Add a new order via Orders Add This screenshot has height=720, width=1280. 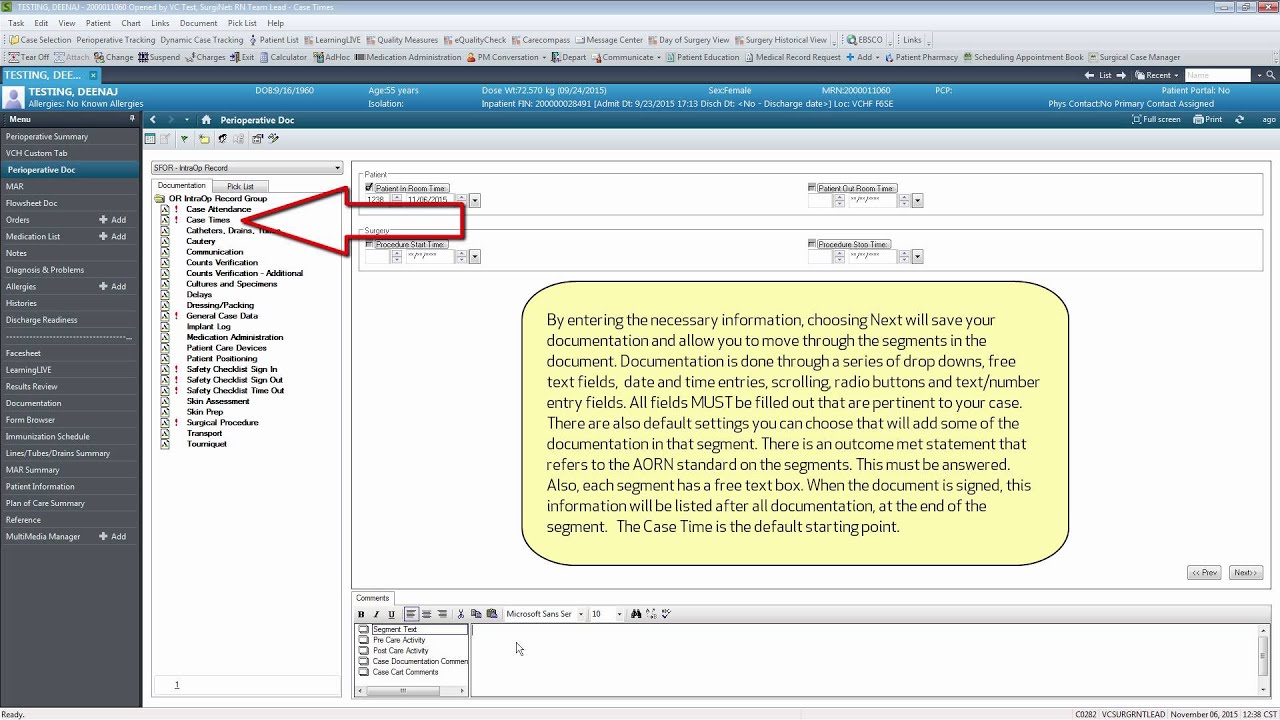pyautogui.click(x=112, y=220)
